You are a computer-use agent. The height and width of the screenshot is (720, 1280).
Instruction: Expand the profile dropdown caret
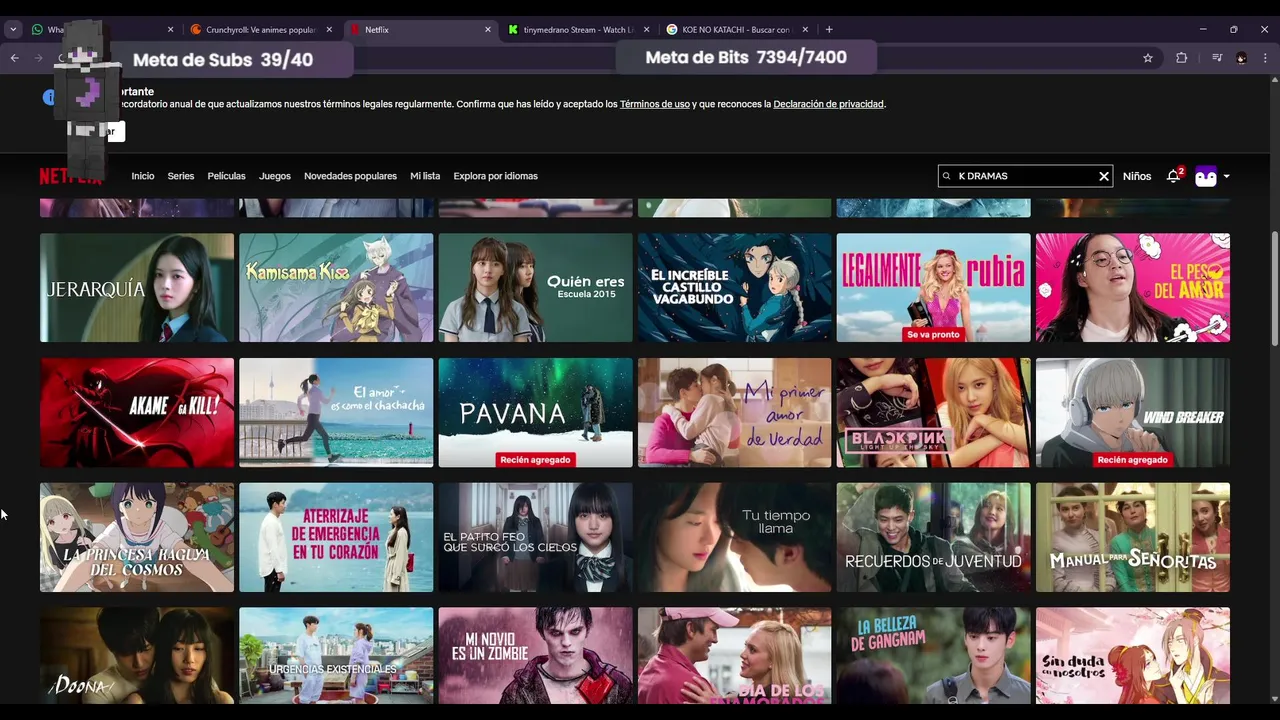1226,176
